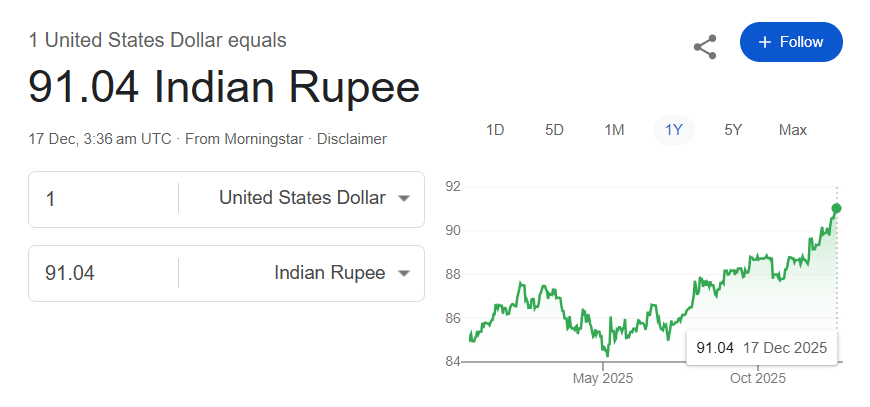Click the 91.04 Indian Rupee heading

224,87
